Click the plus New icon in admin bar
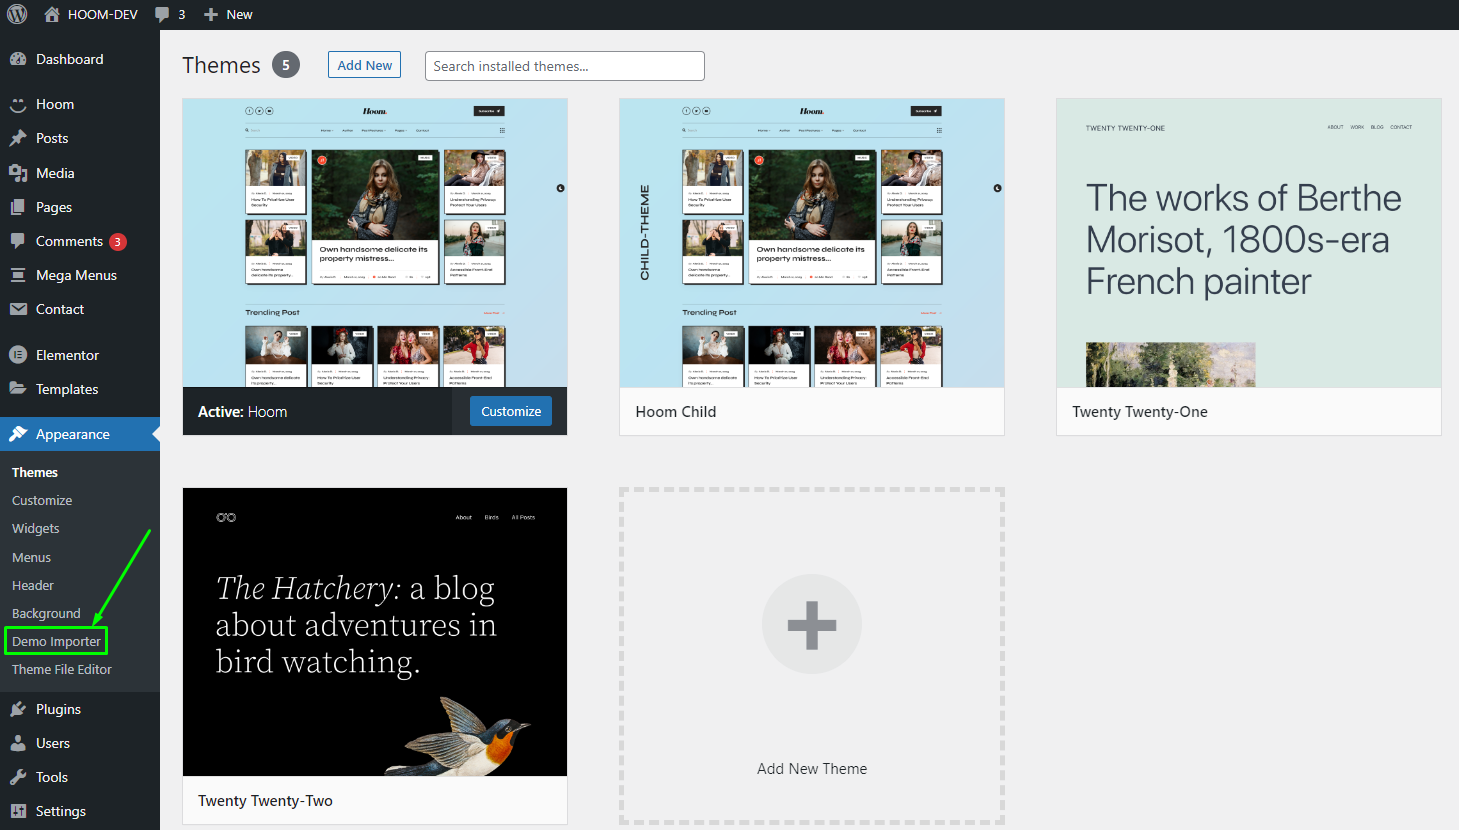Viewport: 1459px width, 830px height. click(211, 14)
